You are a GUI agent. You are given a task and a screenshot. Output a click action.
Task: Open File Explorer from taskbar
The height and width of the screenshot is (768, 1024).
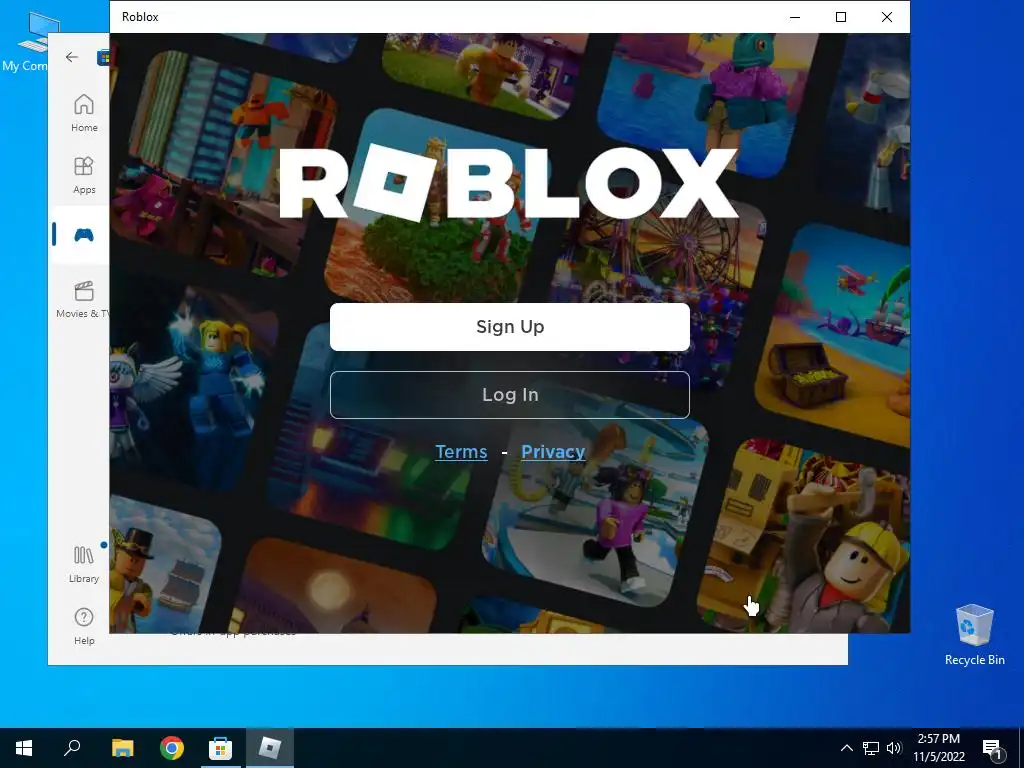(x=122, y=748)
